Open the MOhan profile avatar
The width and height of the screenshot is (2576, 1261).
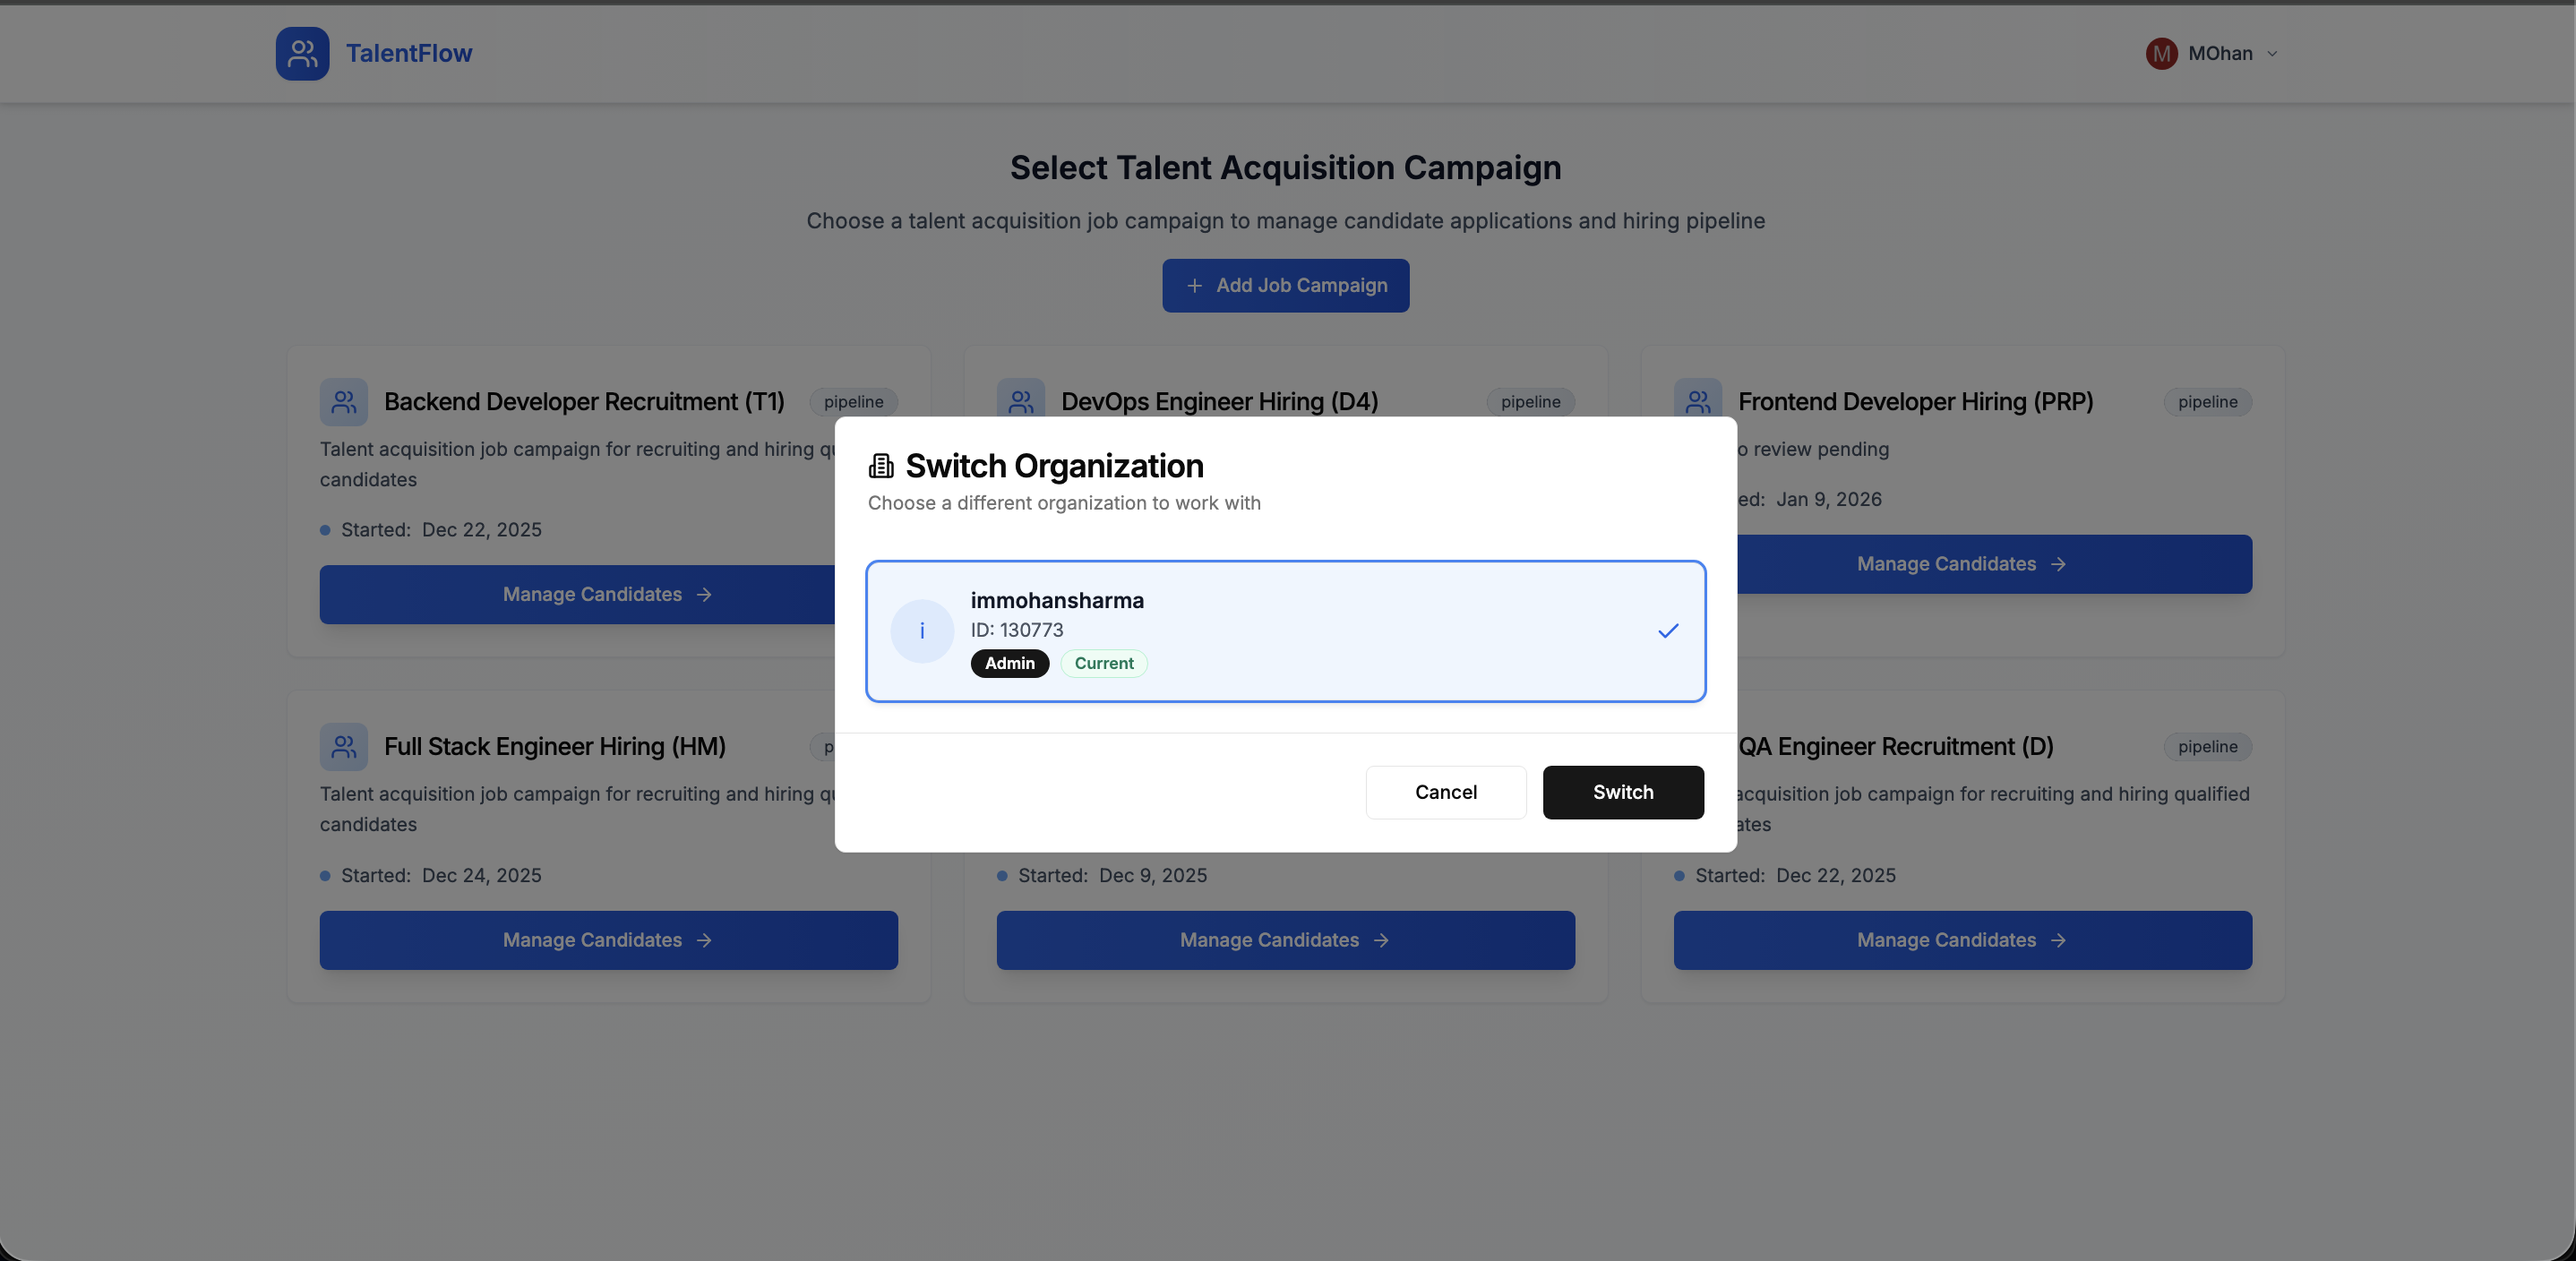click(2160, 53)
